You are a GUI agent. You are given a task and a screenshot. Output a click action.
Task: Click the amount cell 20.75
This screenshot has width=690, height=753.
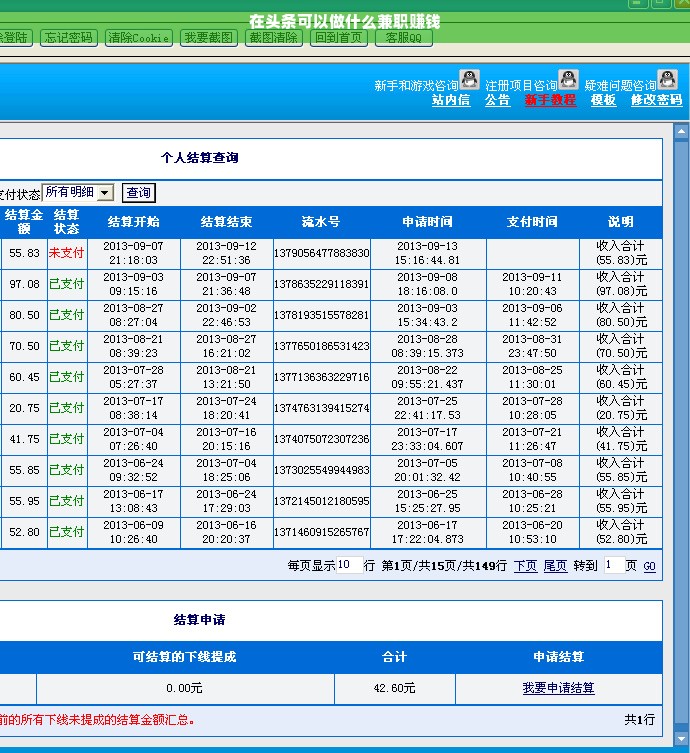pyautogui.click(x=24, y=408)
